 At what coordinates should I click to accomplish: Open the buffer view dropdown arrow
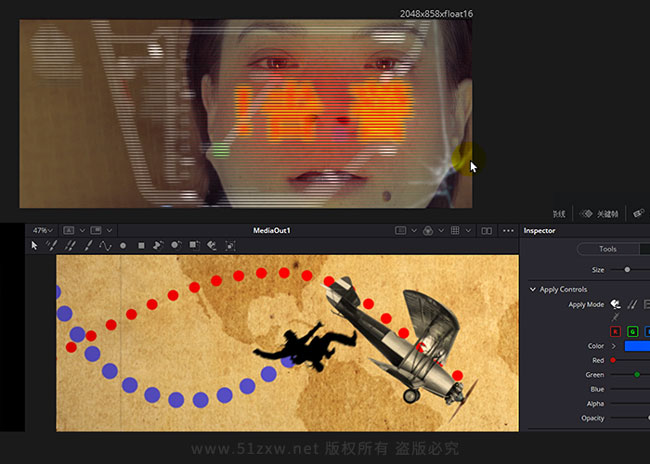pos(82,230)
